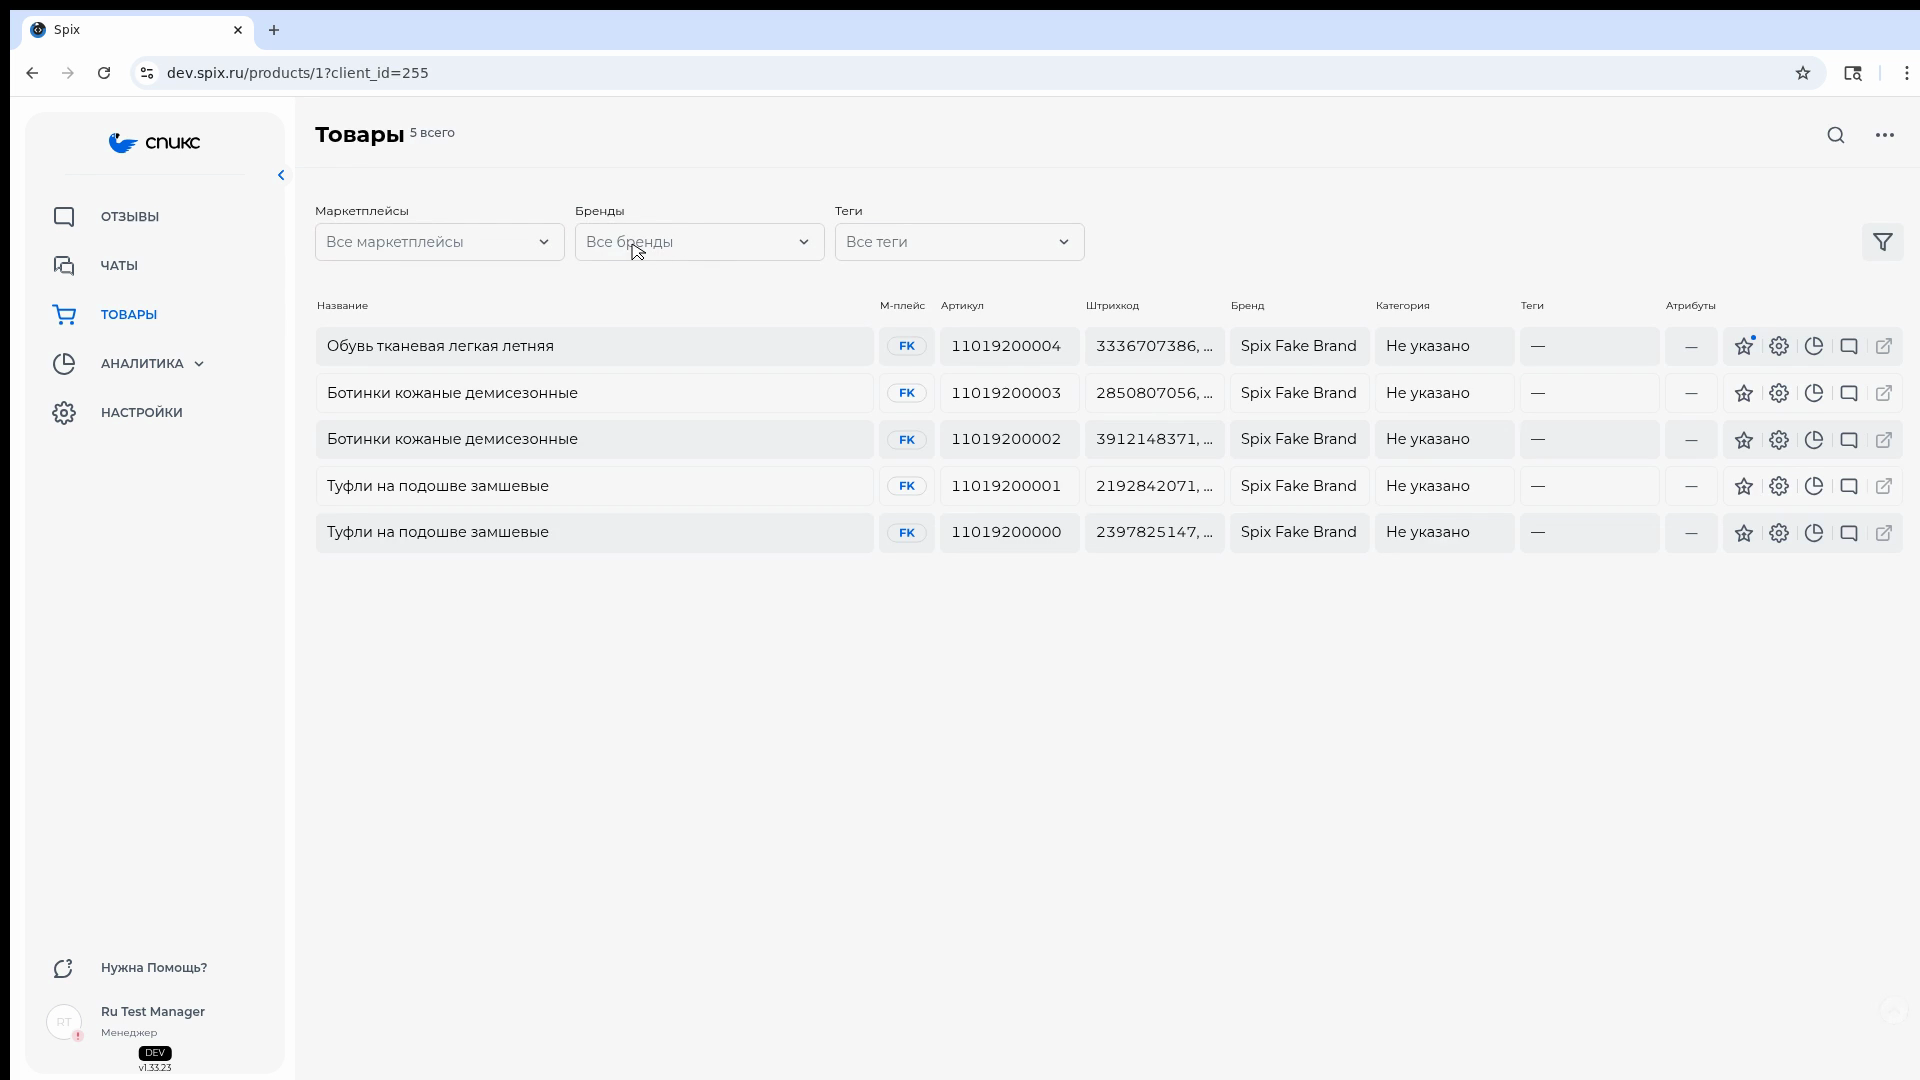Viewport: 1920px width, 1080px height.
Task: Open external link for article 11019200002
Action: [x=1884, y=440]
